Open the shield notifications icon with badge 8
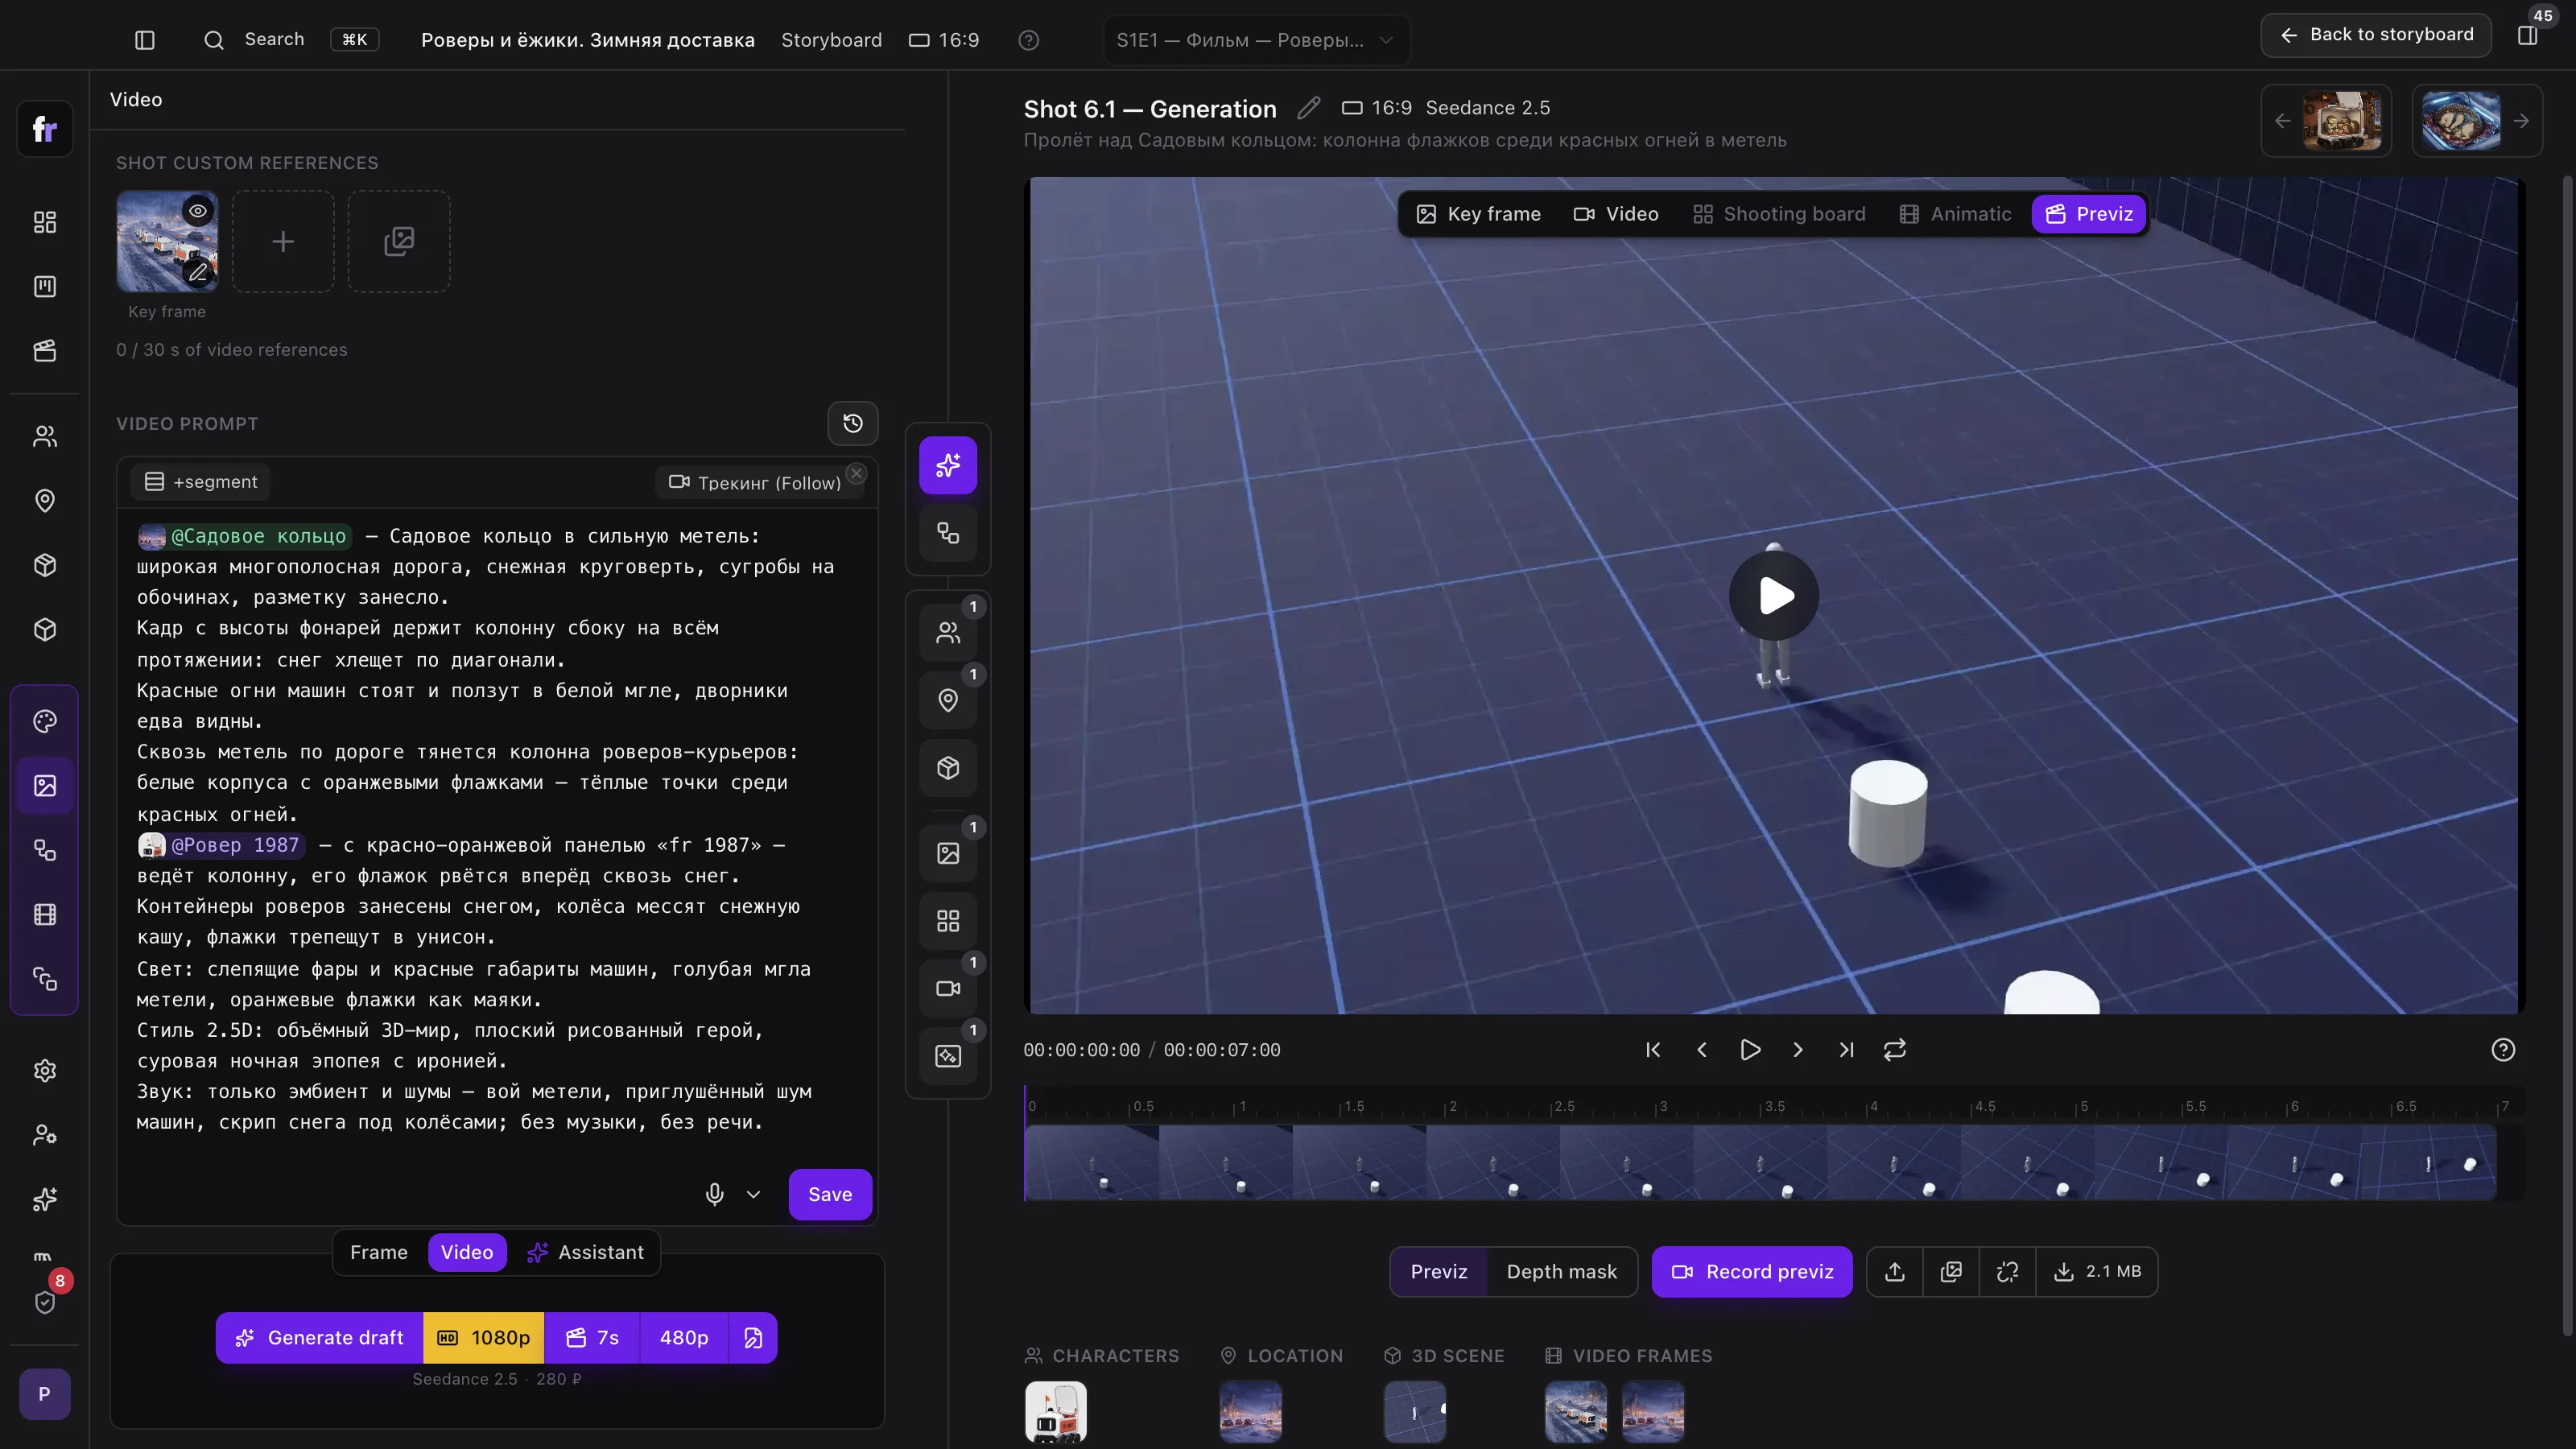The image size is (2576, 1449). 44,1302
